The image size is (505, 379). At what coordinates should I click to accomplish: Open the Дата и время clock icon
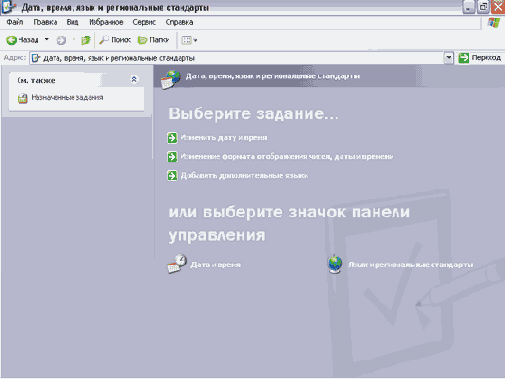[177, 264]
